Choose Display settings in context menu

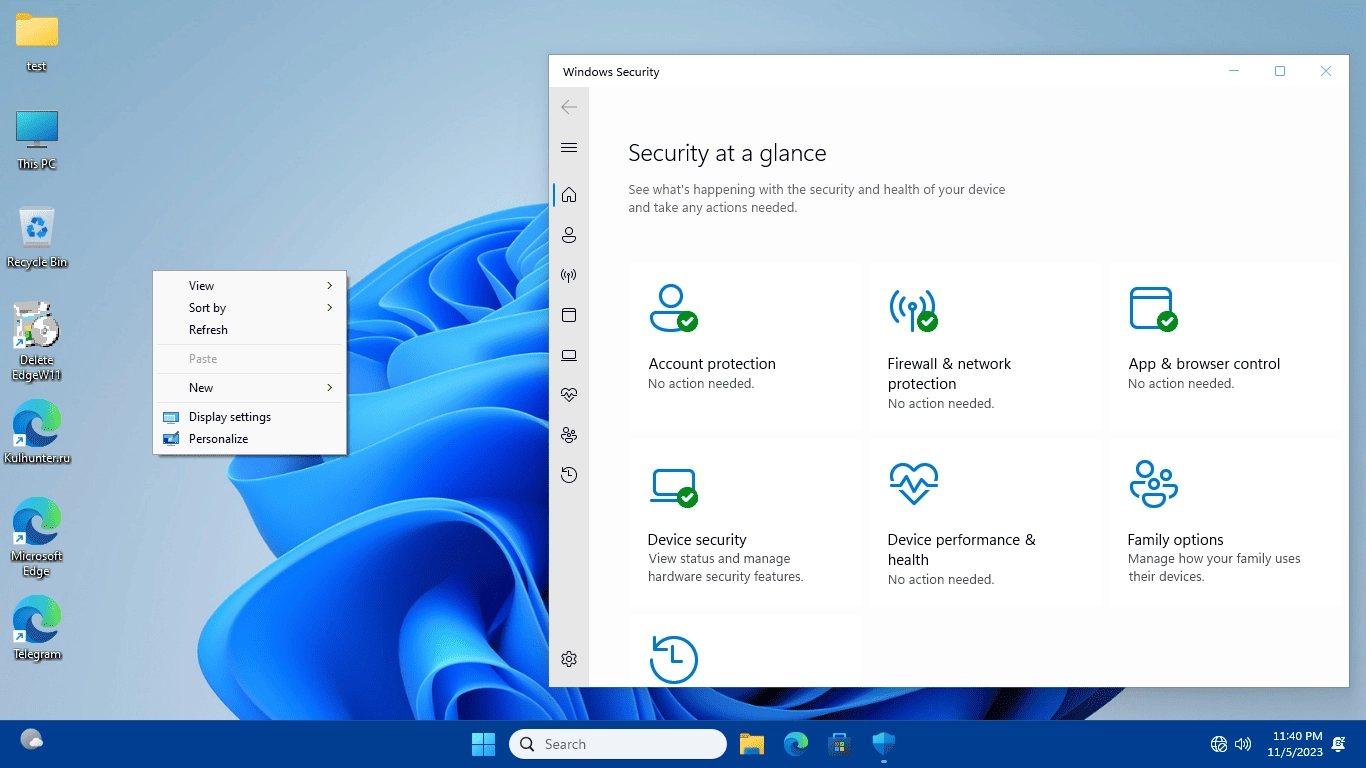(x=250, y=417)
